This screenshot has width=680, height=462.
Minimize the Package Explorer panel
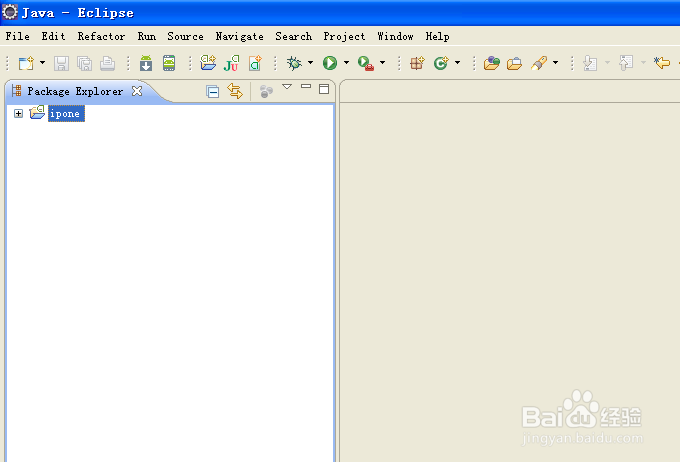click(x=306, y=86)
